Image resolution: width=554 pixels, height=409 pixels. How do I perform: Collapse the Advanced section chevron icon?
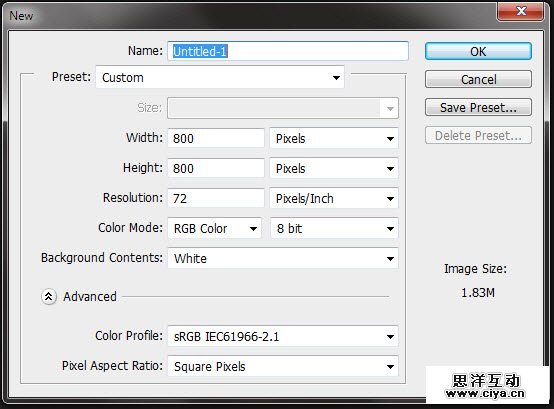[49, 297]
